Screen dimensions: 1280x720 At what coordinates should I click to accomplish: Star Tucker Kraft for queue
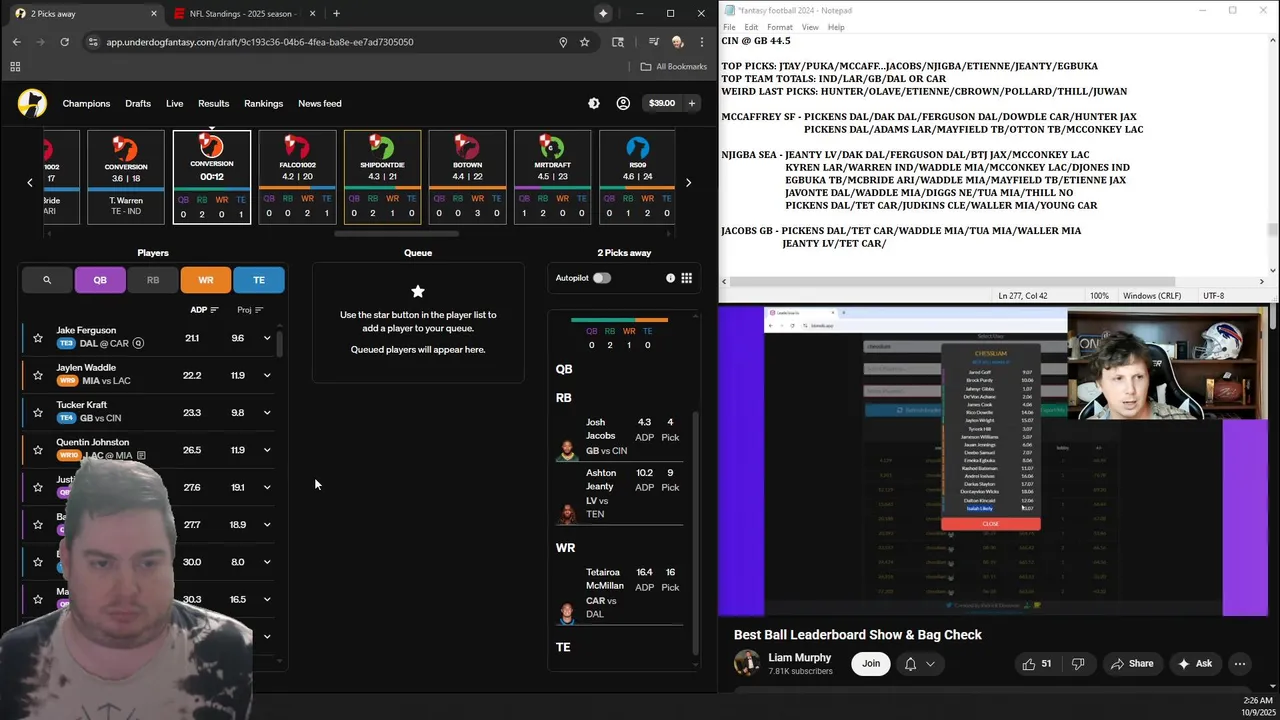(38, 412)
